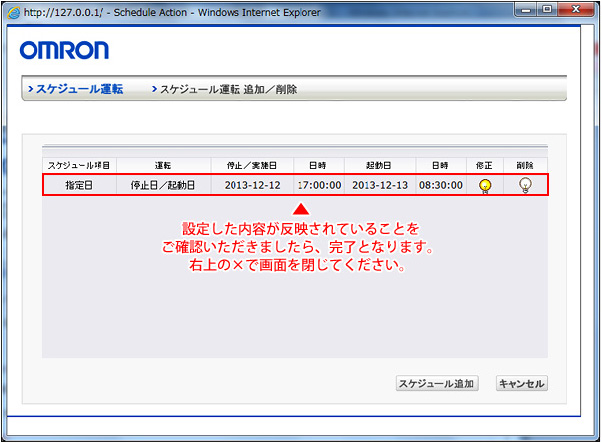
Task: Click the red triangle arrow marker
Action: (x=300, y=210)
